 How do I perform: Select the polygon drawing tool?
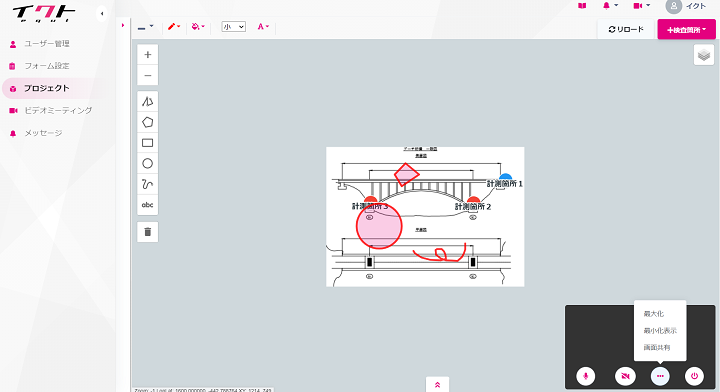(x=147, y=122)
